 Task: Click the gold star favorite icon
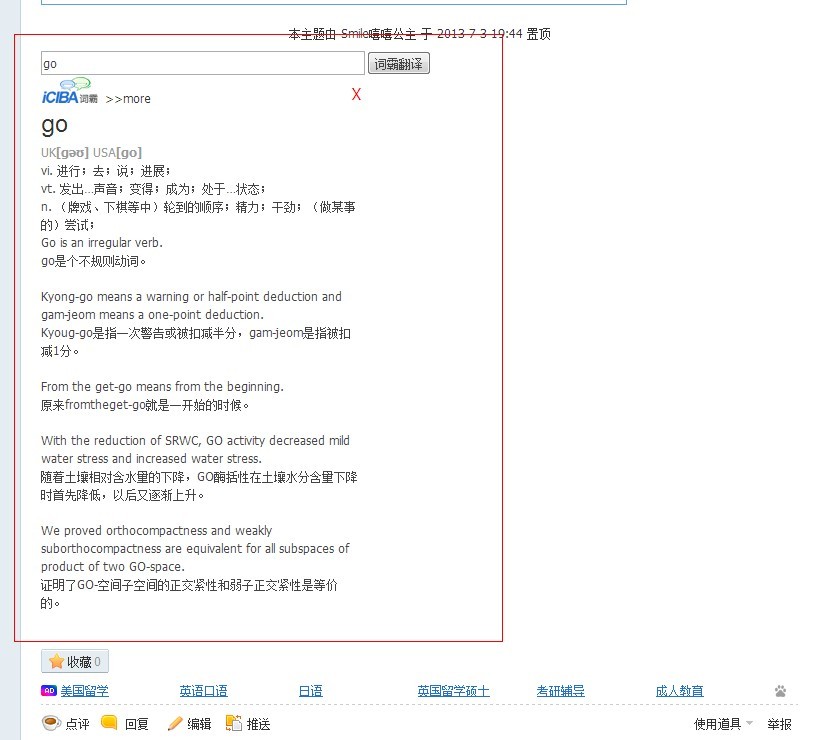pyautogui.click(x=58, y=660)
